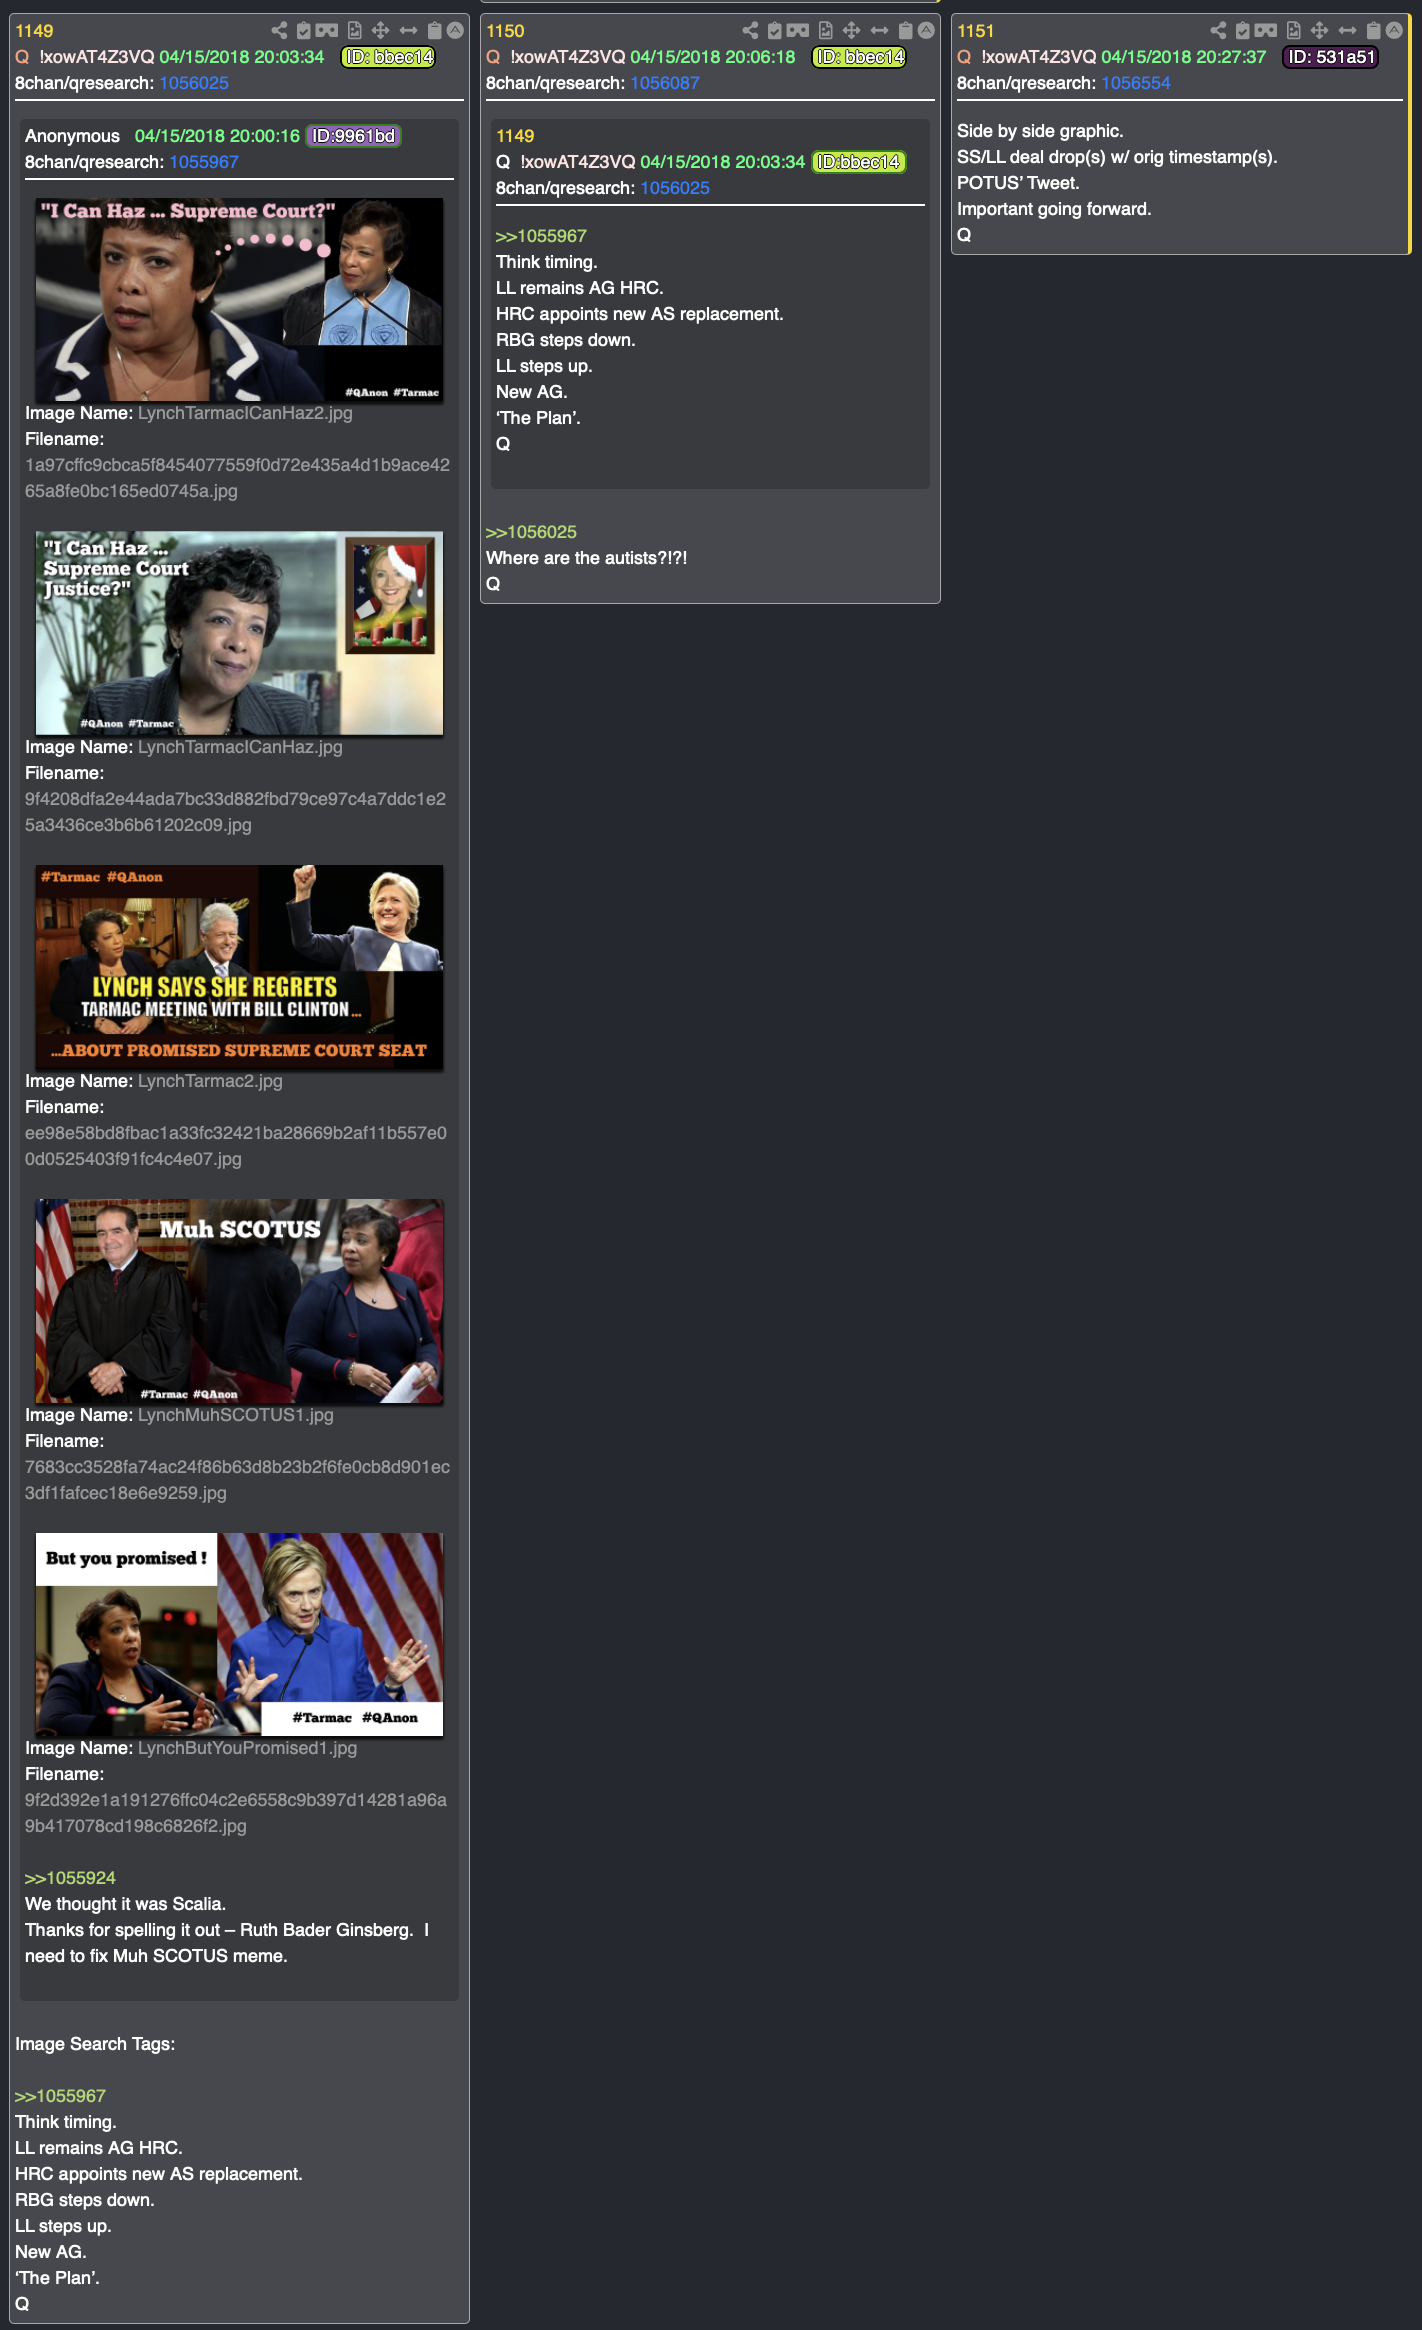Open 8chan source link 1056087
The width and height of the screenshot is (1422, 2330).
pos(665,83)
